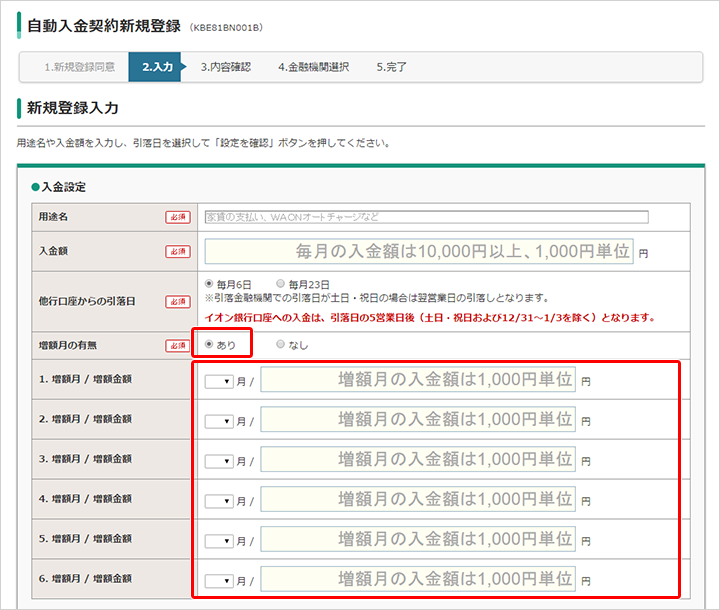Go to step 3.内容確認
The width and height of the screenshot is (720, 610).
tap(225, 68)
